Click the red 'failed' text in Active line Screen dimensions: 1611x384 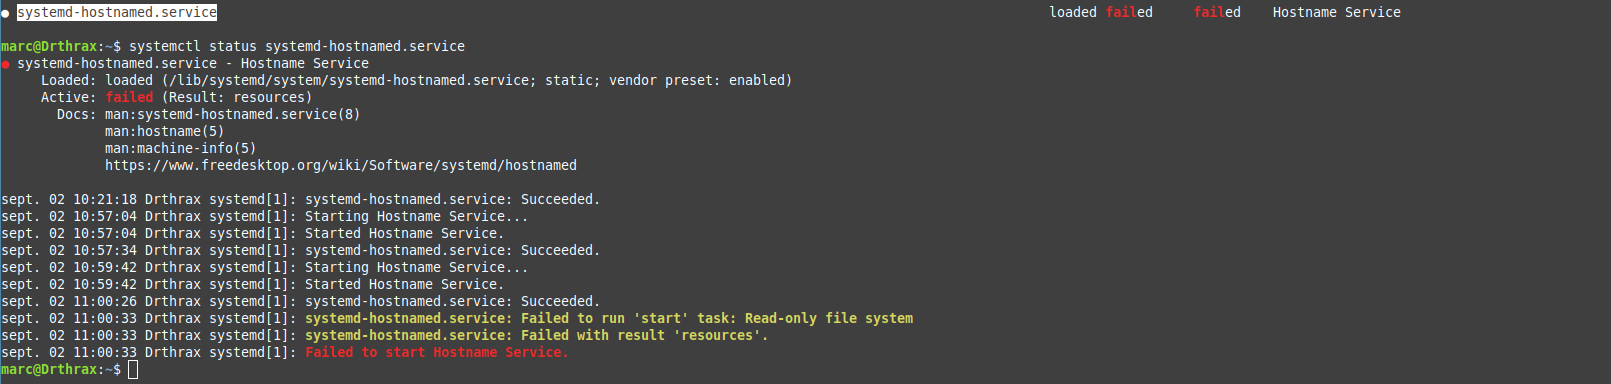[x=129, y=98]
